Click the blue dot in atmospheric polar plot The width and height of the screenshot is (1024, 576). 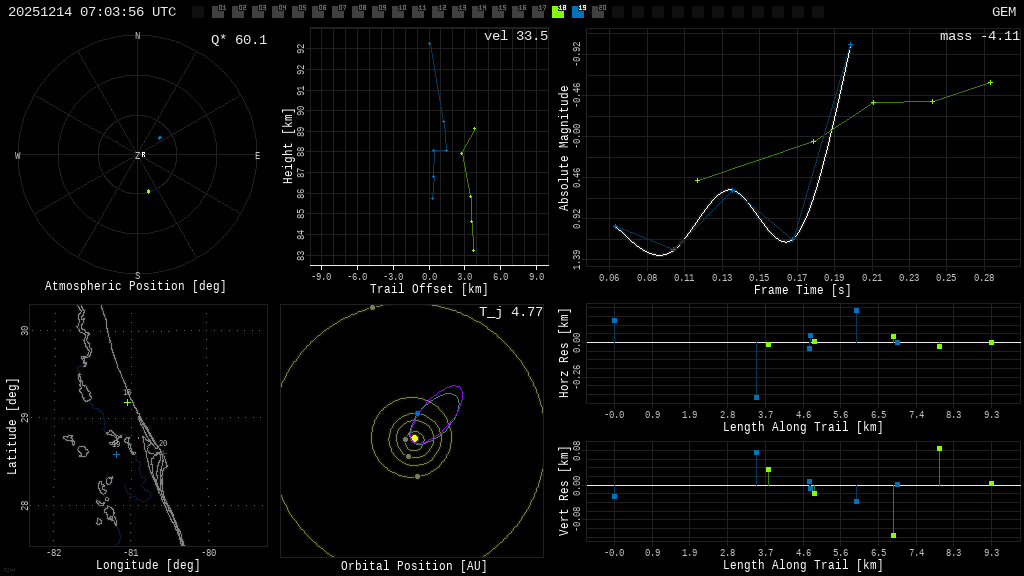160,138
